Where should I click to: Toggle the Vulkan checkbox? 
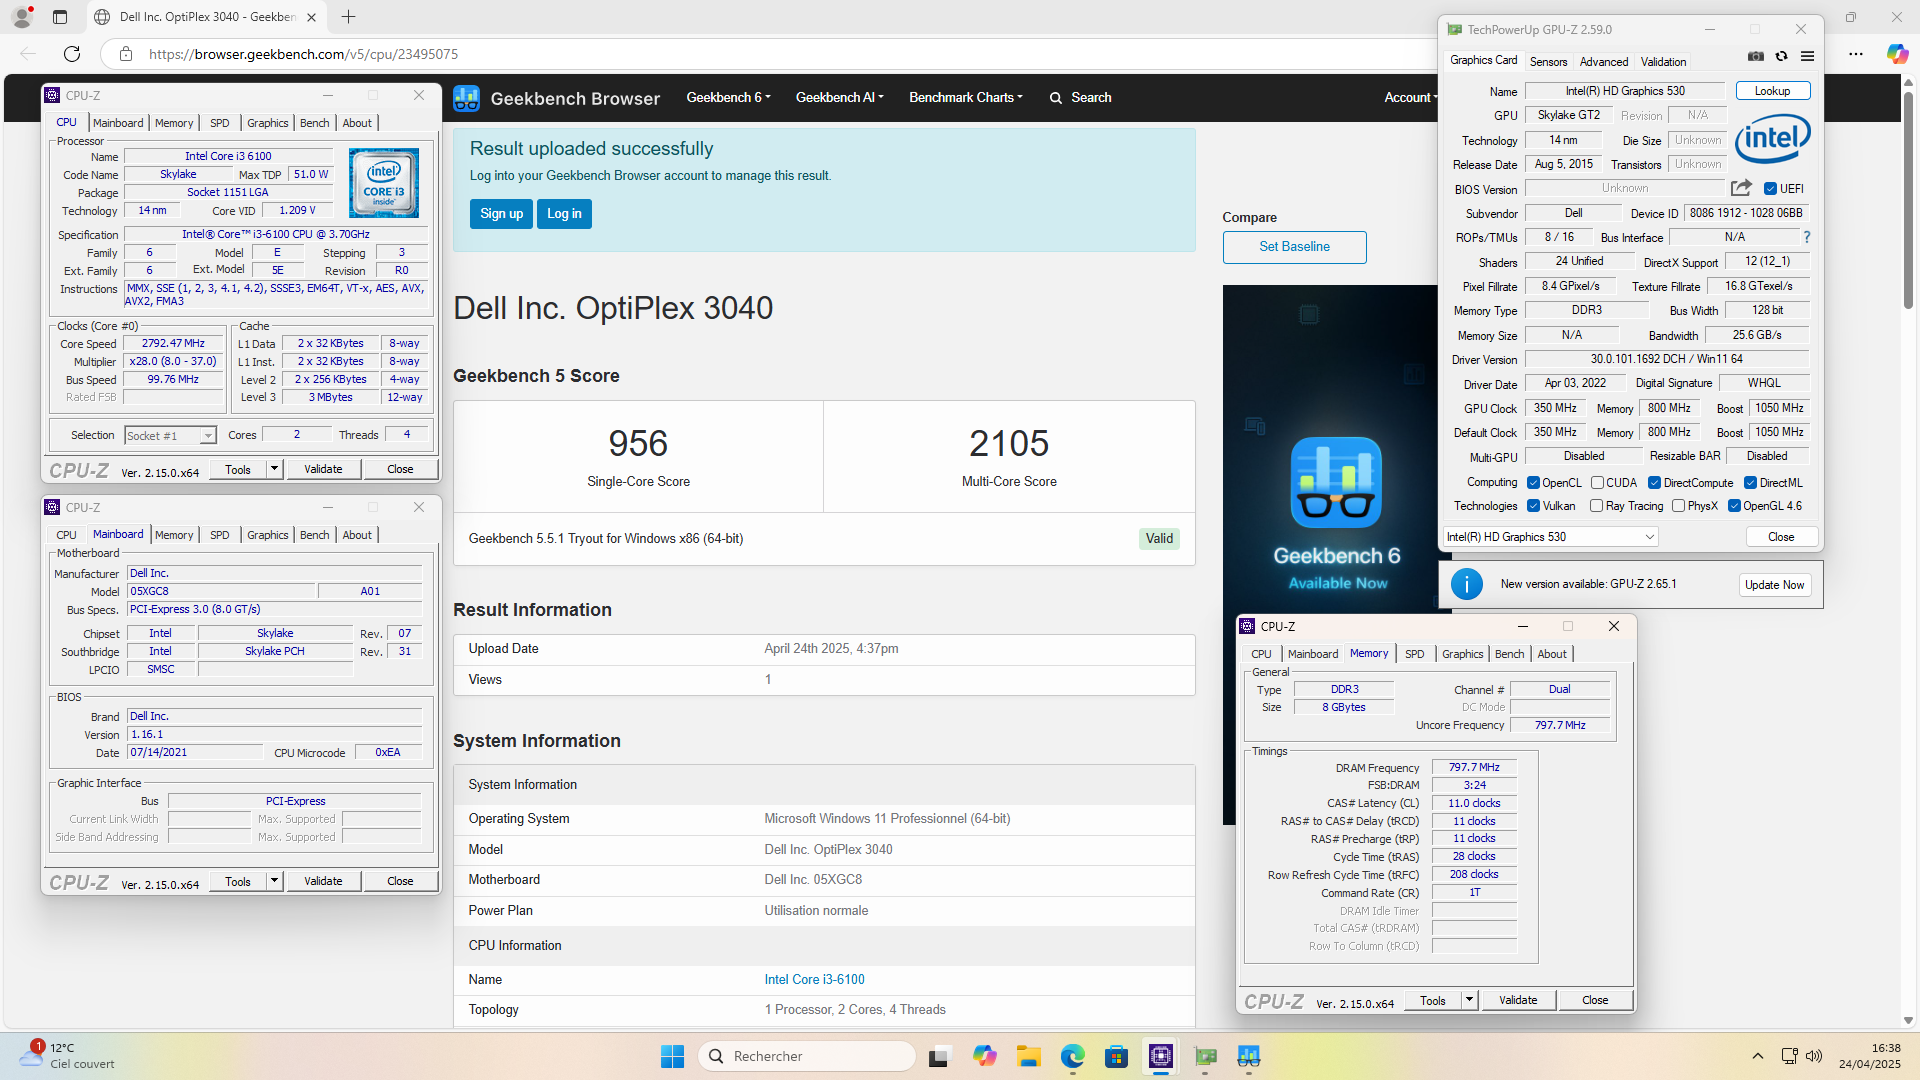(x=1533, y=506)
